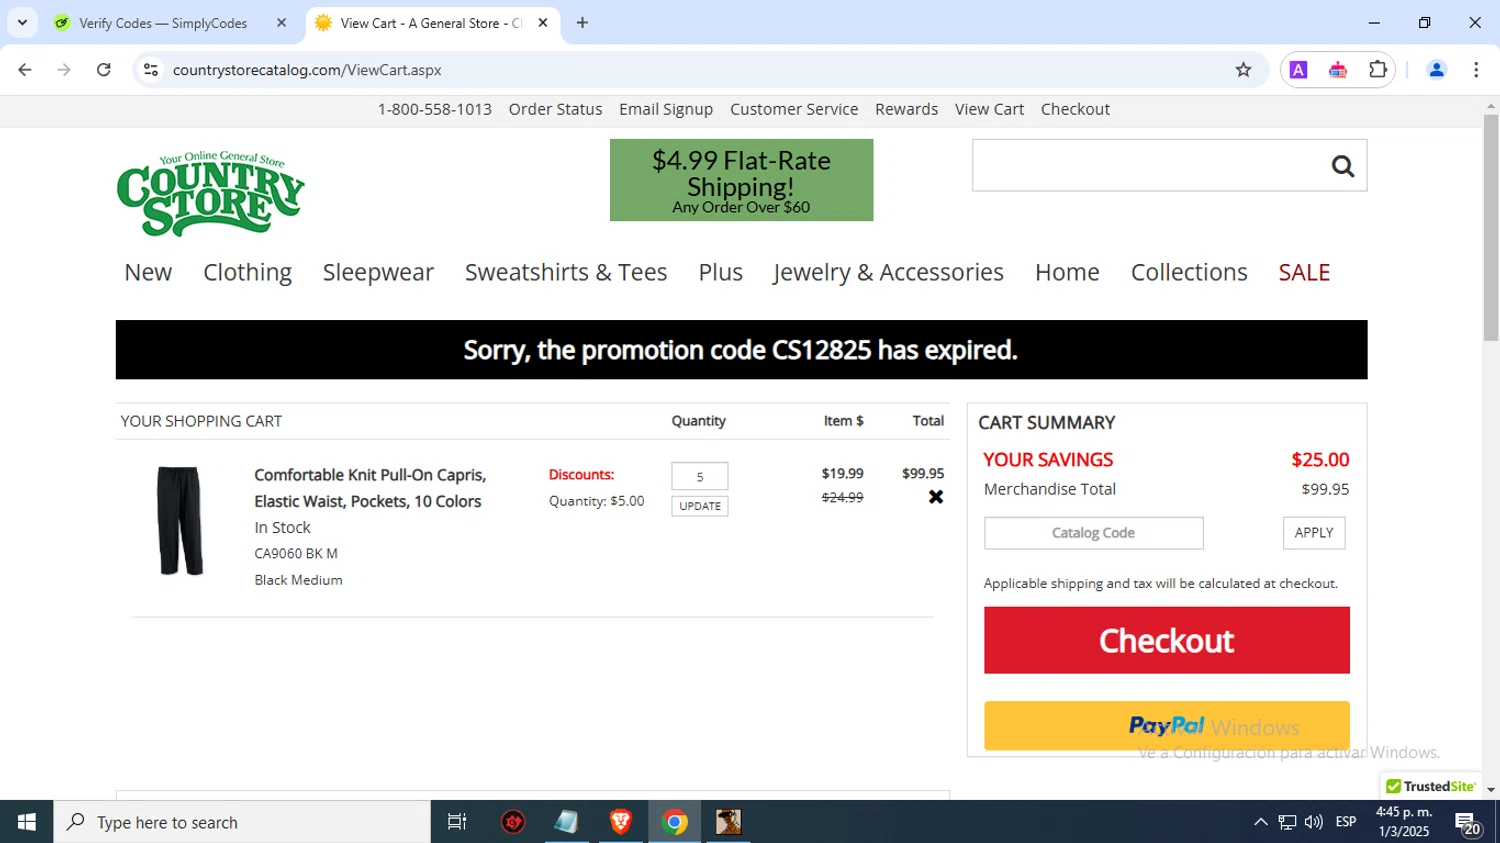
Task: Open the red circular taskbar app
Action: pos(513,822)
